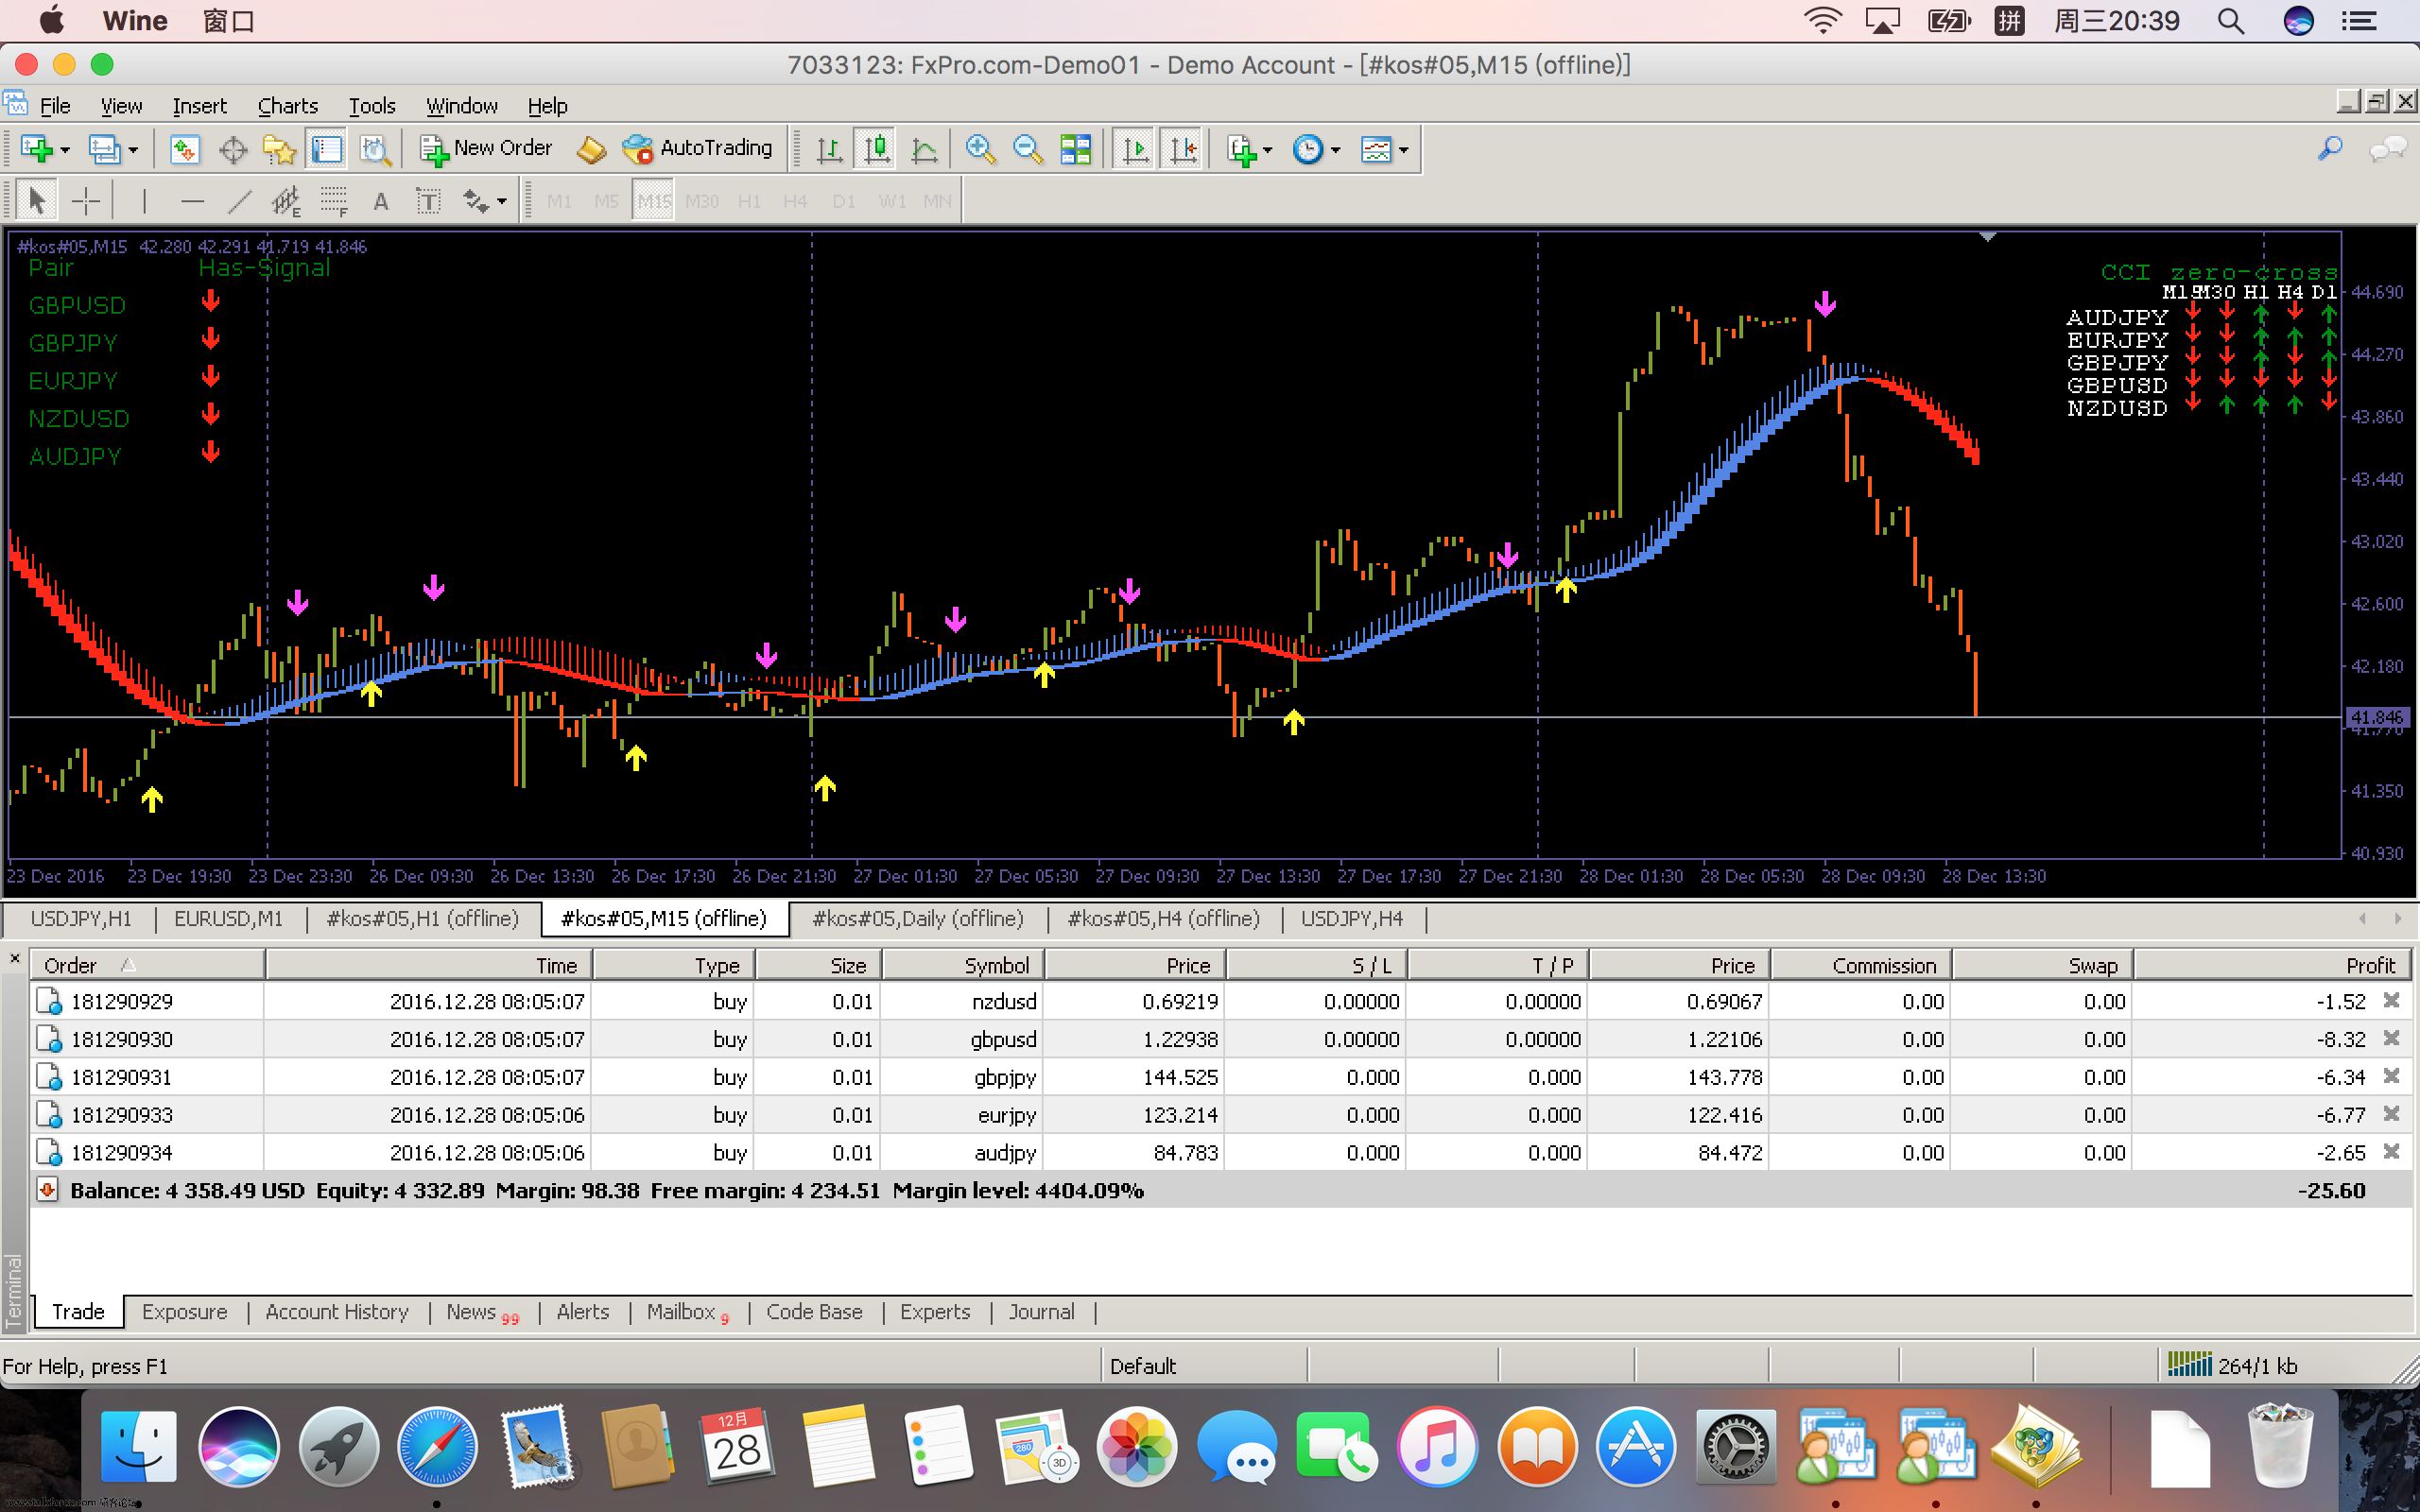Sort orders by the Symbol column header
The height and width of the screenshot is (1512, 2420).
(963, 965)
